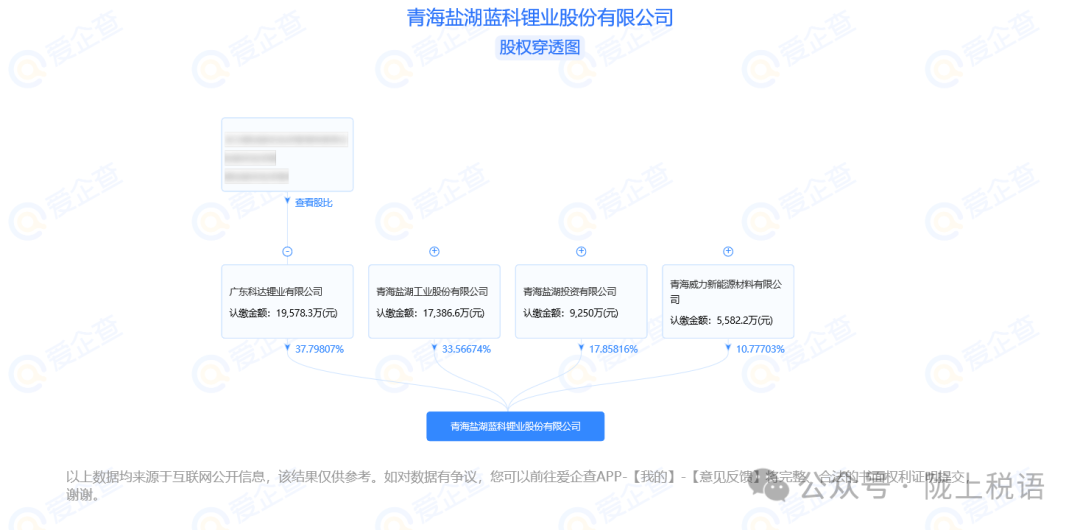Click the 青海盐湖工业股份有限公司 company name
This screenshot has height=530, width=1080.
point(432,292)
